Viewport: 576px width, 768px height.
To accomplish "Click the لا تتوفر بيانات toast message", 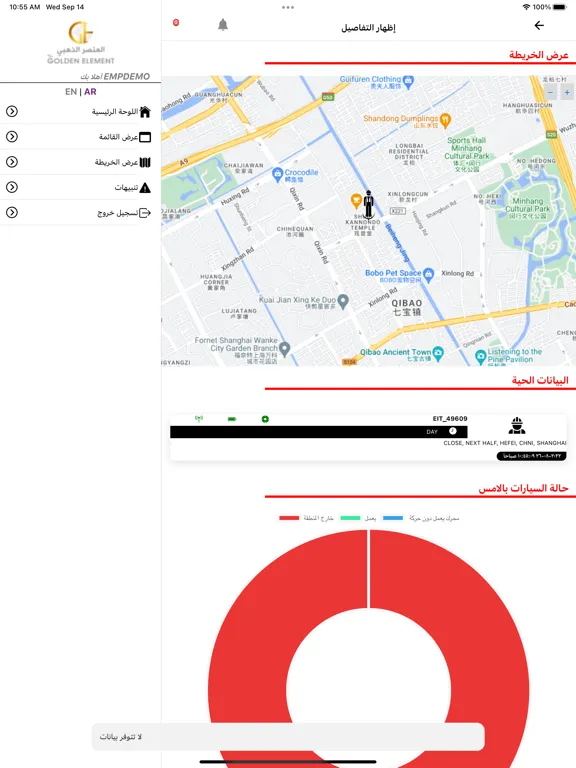I will coord(288,737).
